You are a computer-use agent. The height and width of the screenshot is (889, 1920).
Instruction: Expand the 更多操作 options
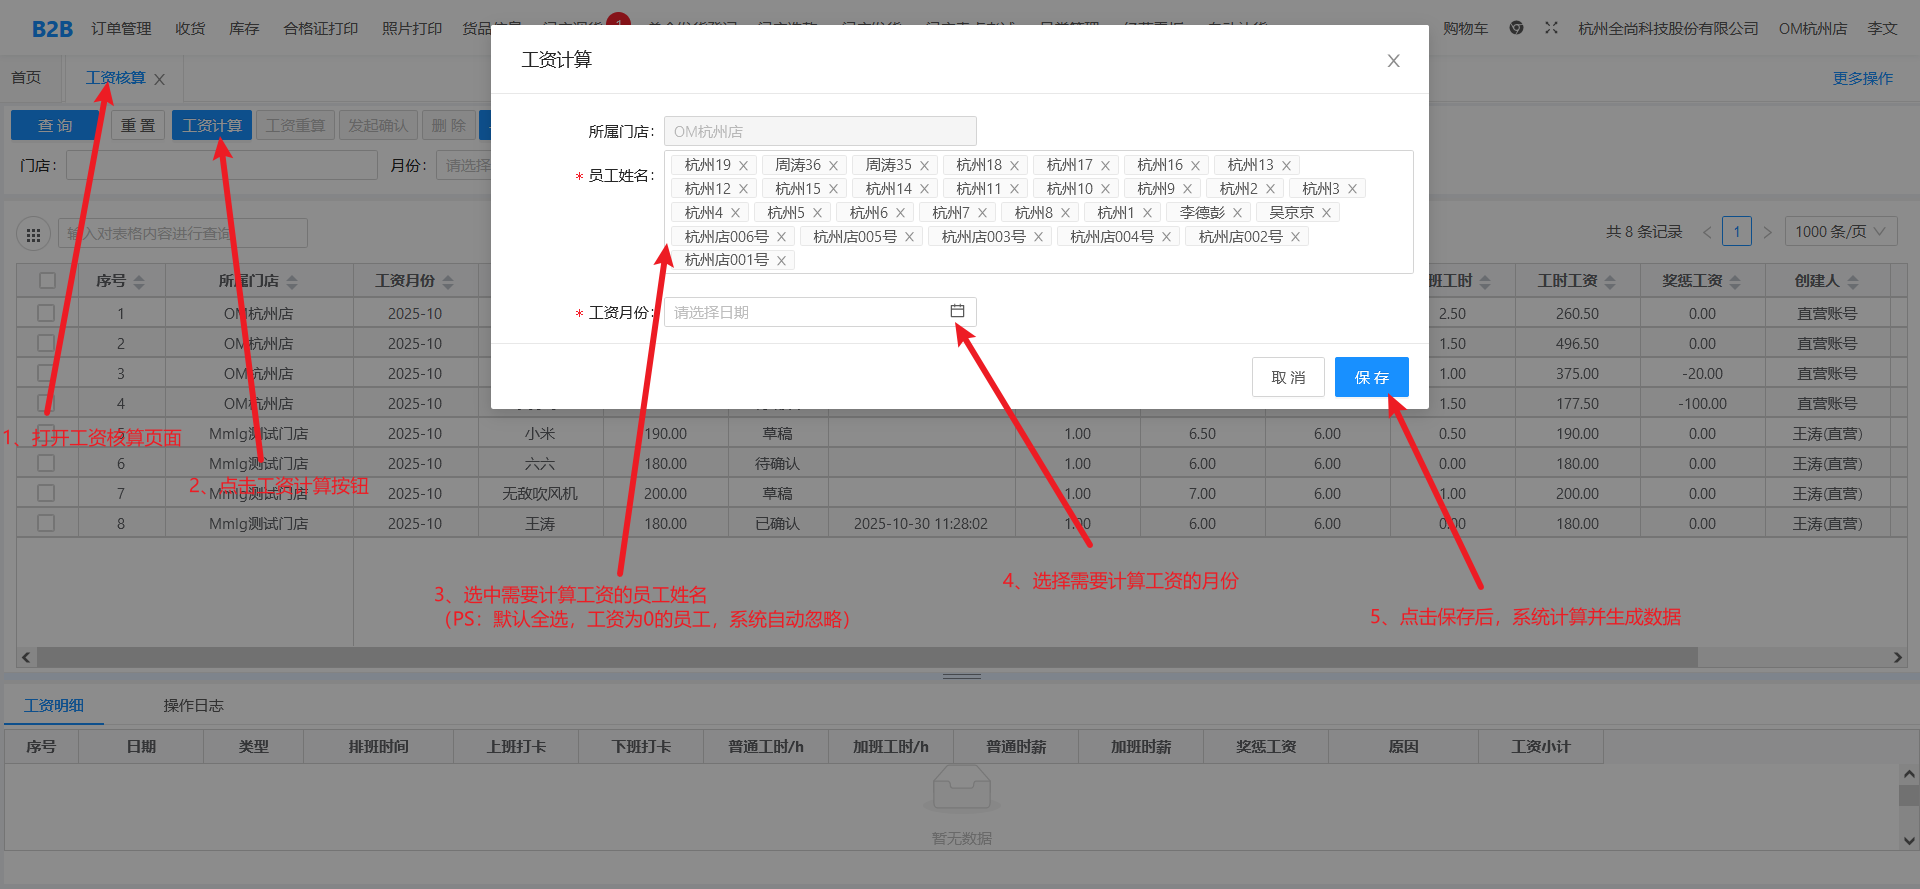(x=1862, y=78)
